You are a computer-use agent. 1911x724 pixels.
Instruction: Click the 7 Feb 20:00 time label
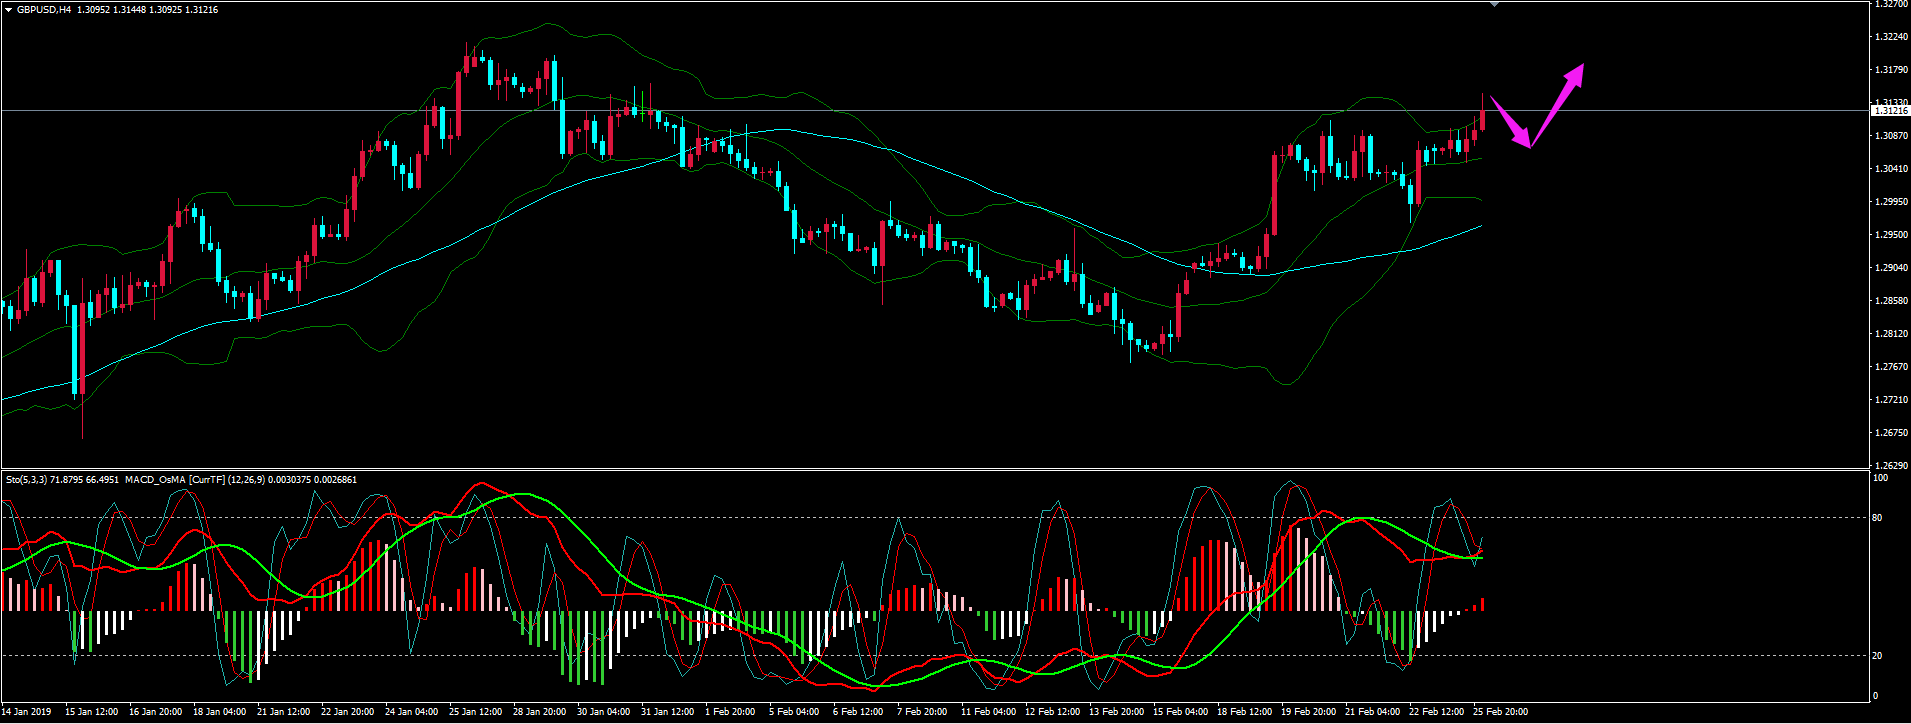pos(922,712)
